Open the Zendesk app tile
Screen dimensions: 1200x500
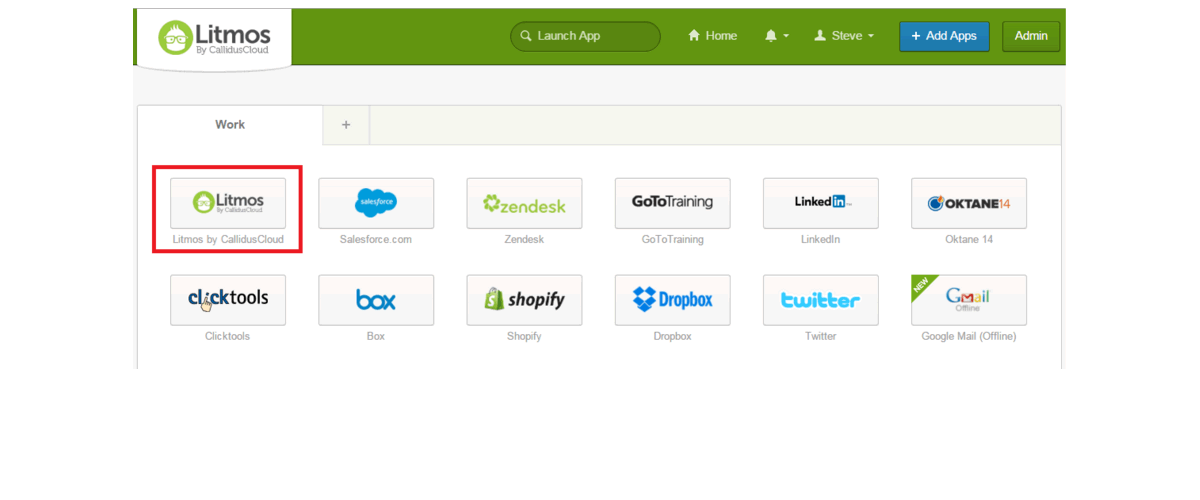(524, 203)
